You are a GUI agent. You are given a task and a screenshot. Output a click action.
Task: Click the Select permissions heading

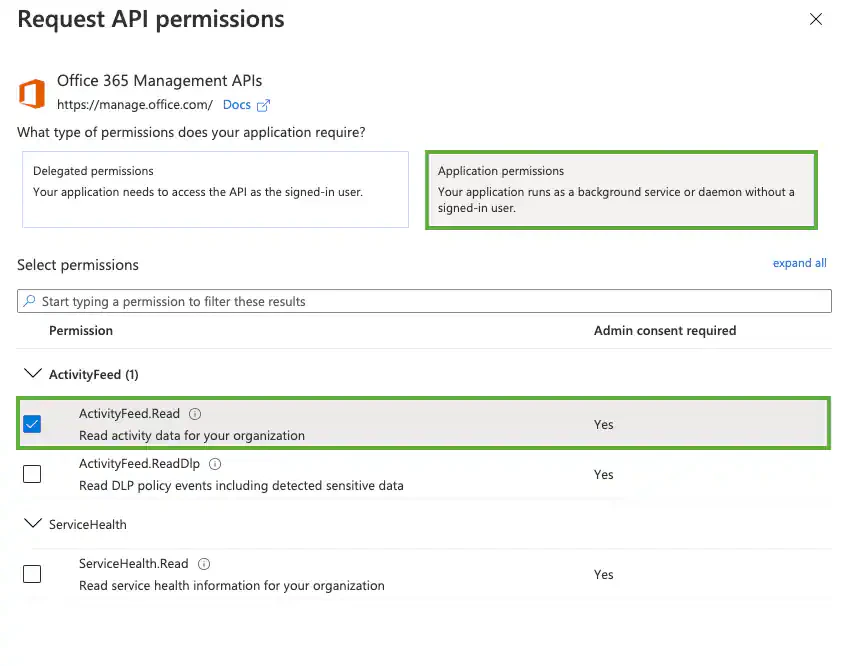78,265
